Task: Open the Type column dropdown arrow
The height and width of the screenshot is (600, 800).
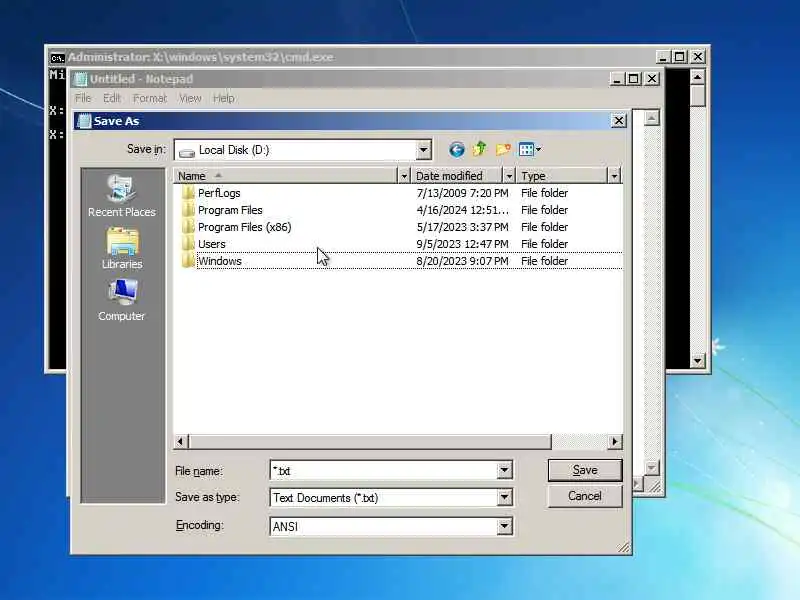Action: (614, 176)
